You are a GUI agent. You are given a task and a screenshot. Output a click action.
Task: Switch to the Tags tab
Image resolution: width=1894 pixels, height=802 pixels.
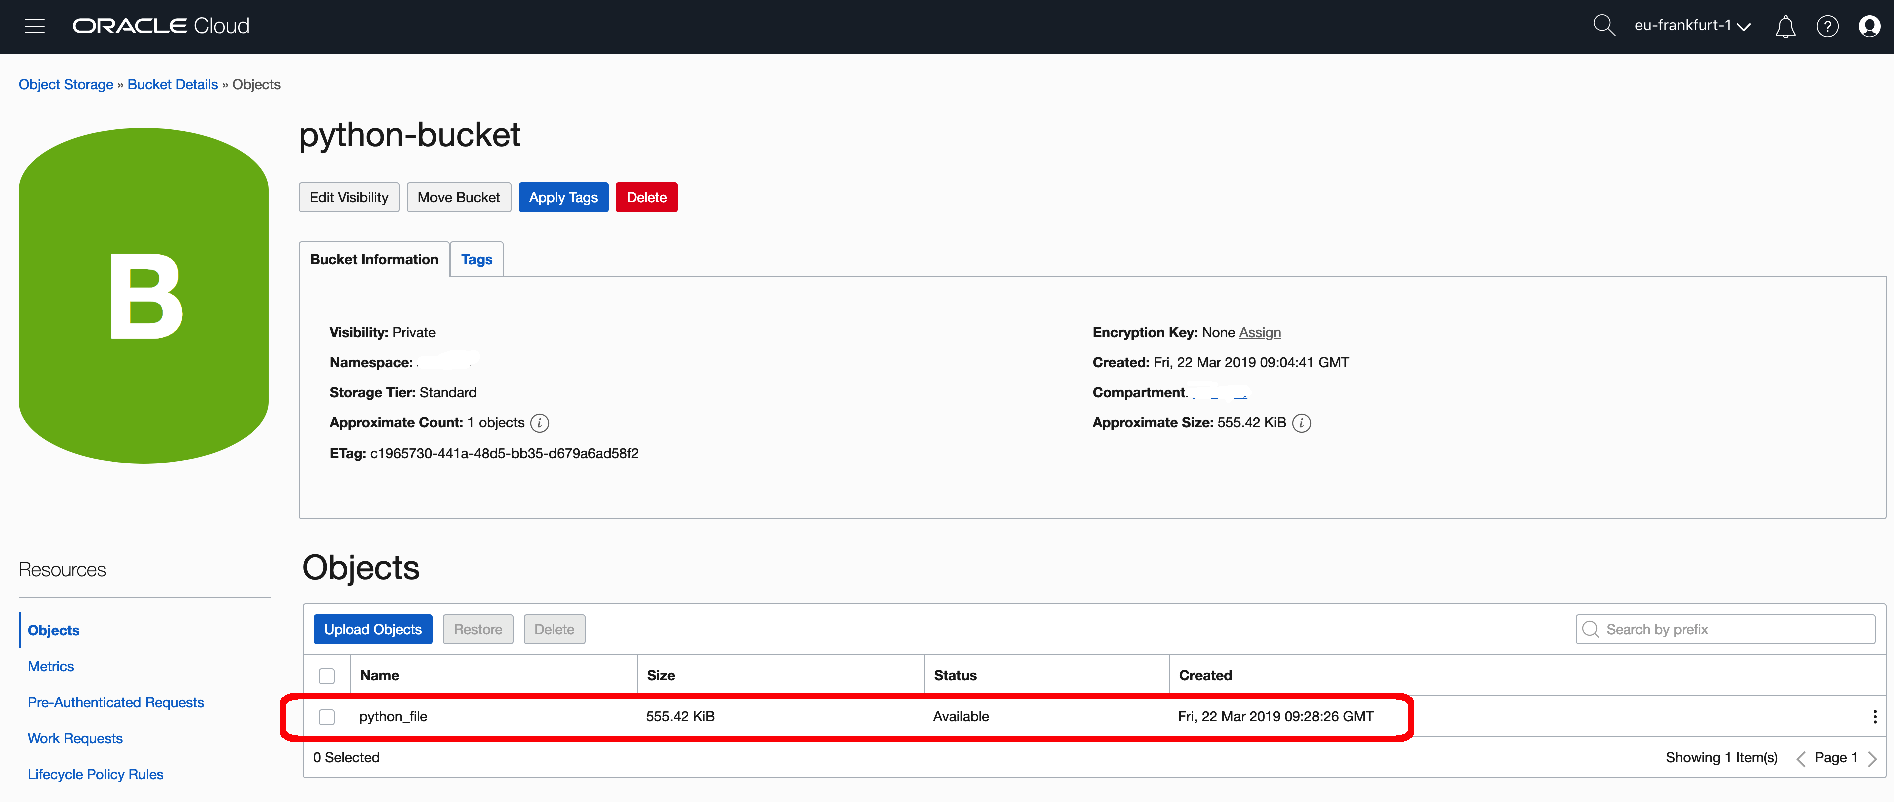(477, 260)
